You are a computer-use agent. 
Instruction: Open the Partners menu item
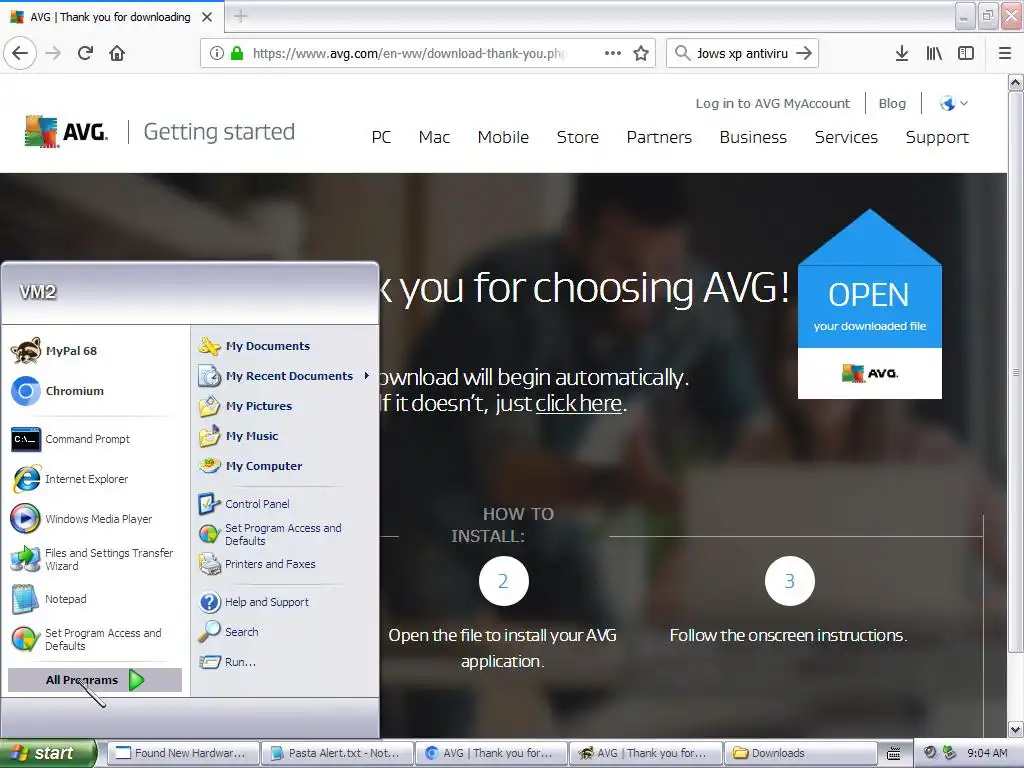(659, 137)
